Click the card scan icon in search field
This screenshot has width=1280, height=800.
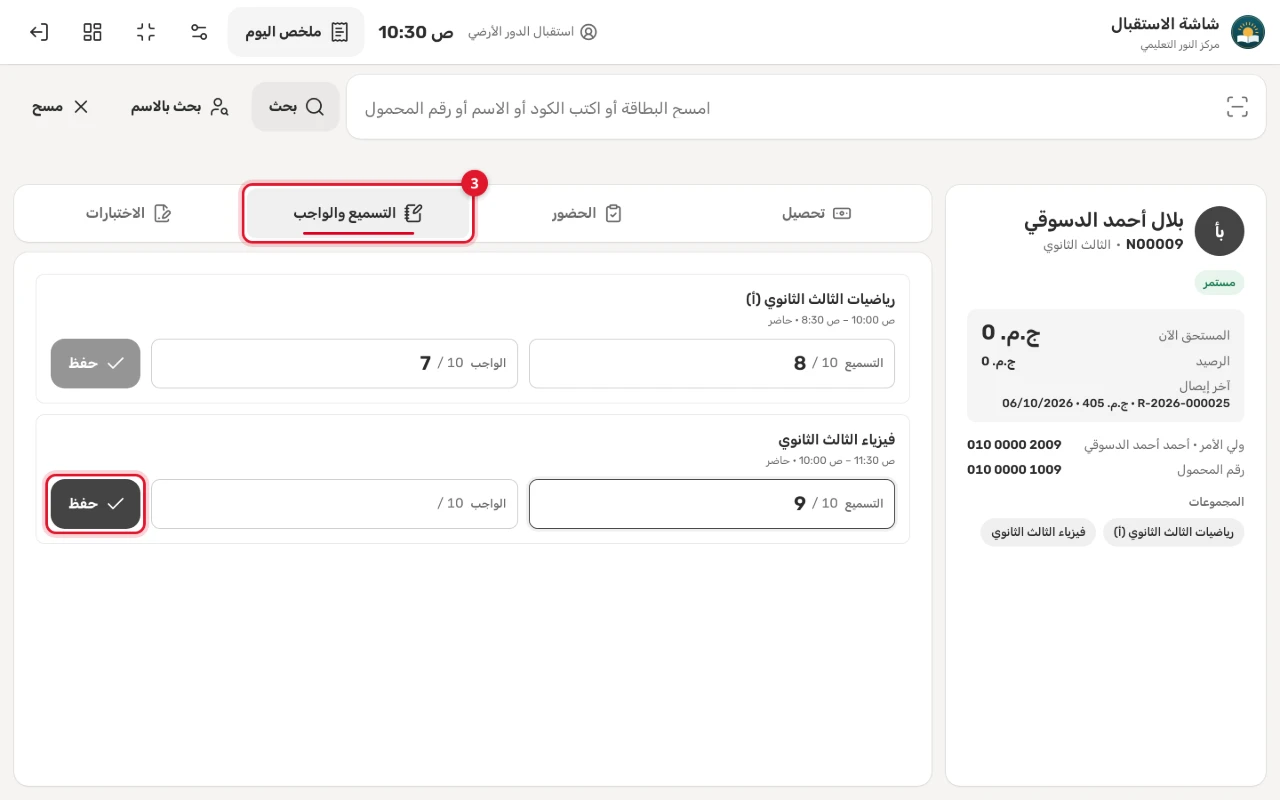pos(1237,107)
